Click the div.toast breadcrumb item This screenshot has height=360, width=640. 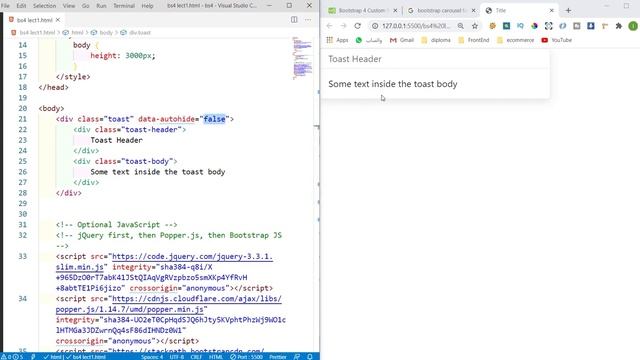tap(140, 33)
